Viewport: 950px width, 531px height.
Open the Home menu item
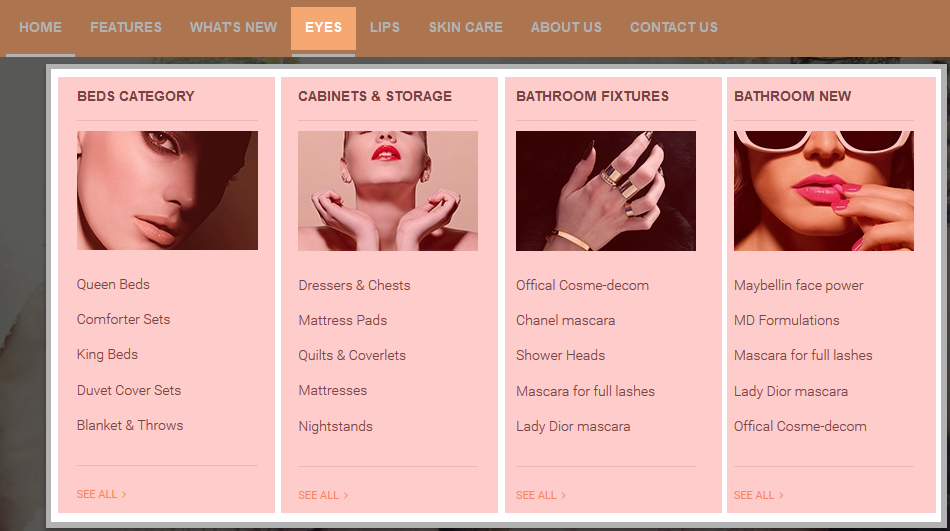[41, 28]
